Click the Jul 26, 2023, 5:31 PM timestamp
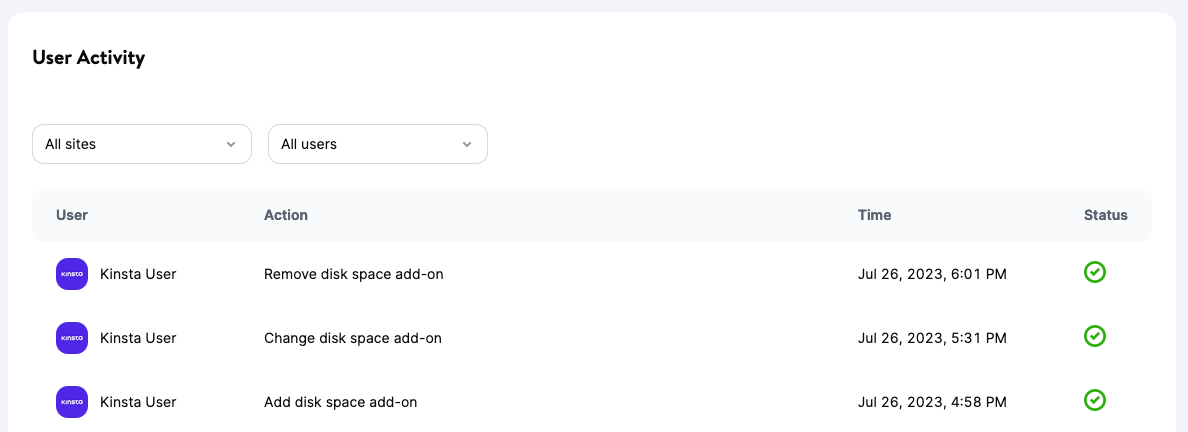This screenshot has width=1188, height=432. 932,338
